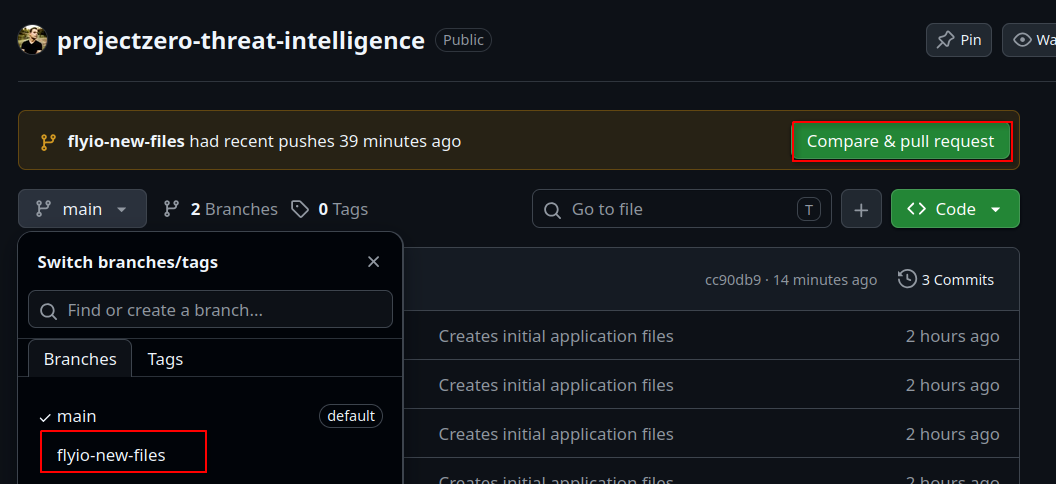Select the Branches tab
Image resolution: width=1056 pixels, height=484 pixels.
pyautogui.click(x=80, y=359)
